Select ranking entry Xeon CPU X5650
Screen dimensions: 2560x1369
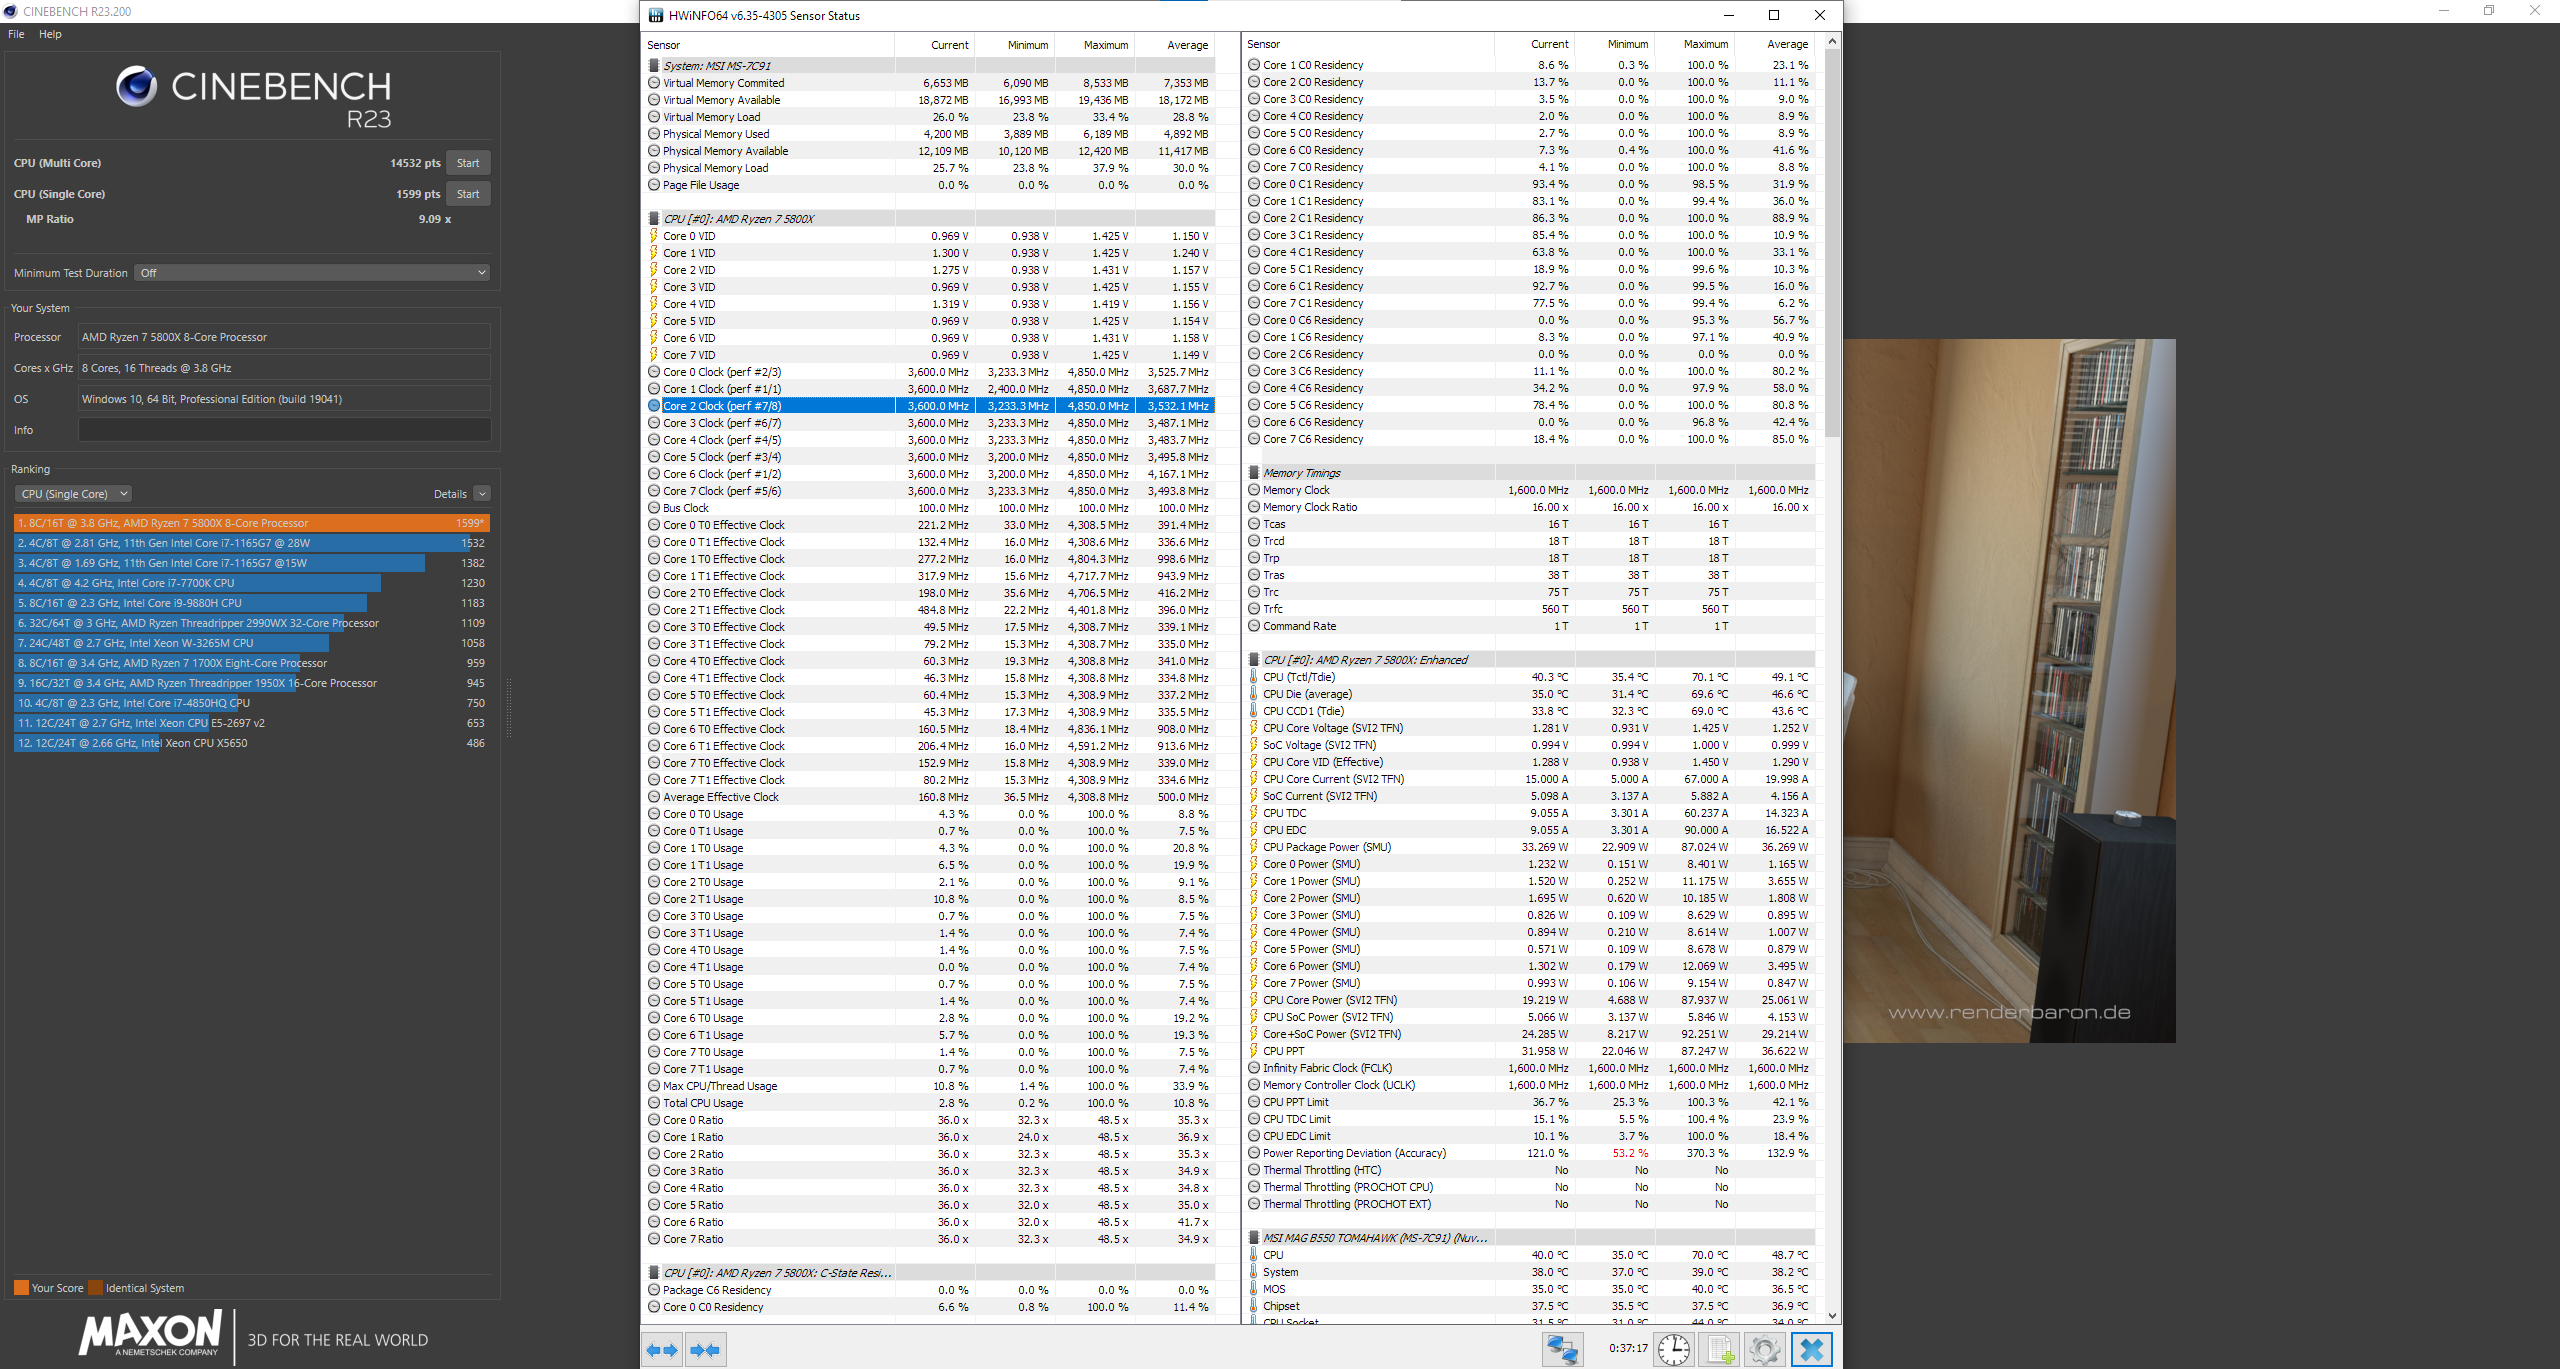252,743
